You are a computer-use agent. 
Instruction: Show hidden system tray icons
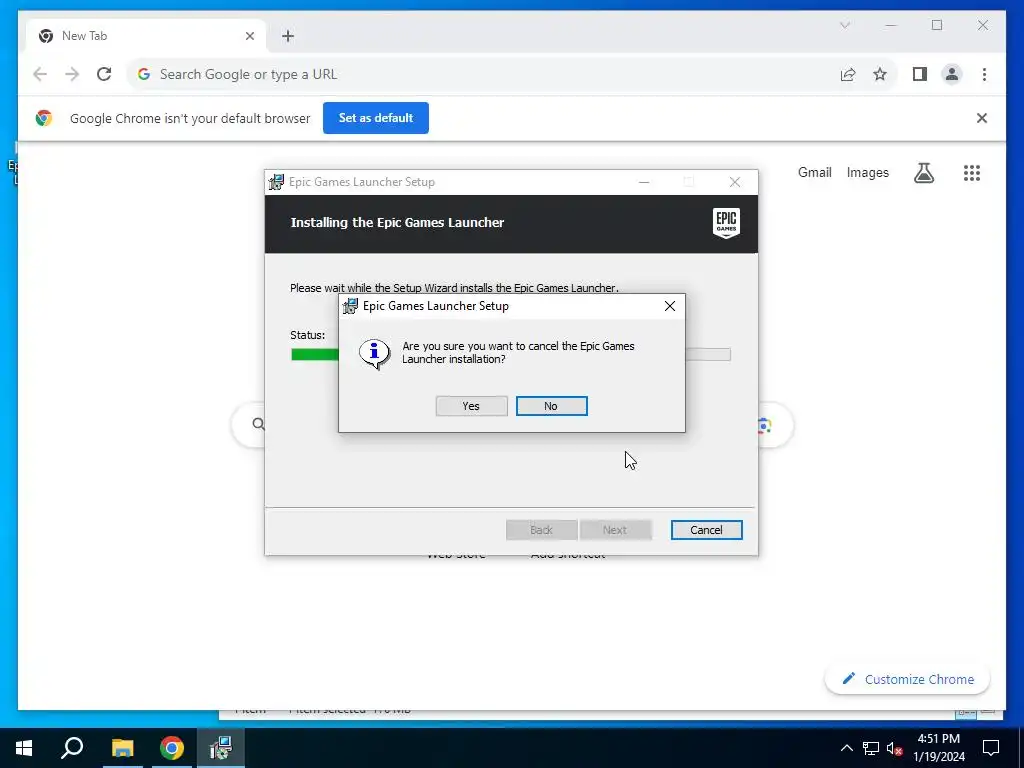pos(846,748)
